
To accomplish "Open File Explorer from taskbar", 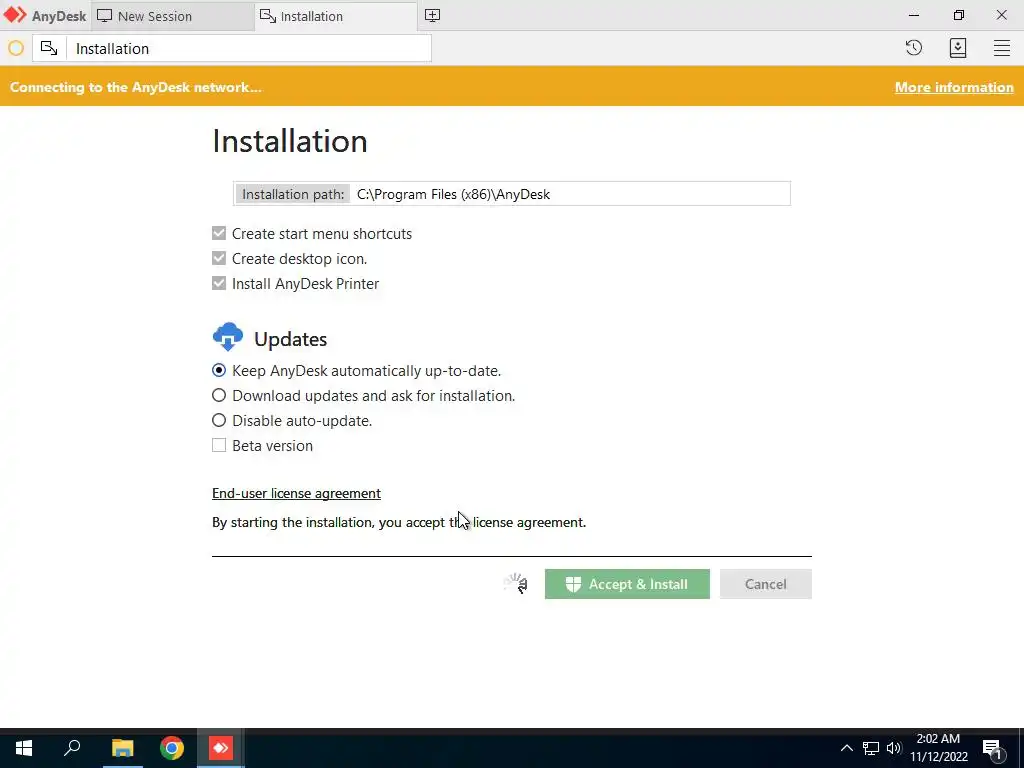I will (x=122, y=748).
